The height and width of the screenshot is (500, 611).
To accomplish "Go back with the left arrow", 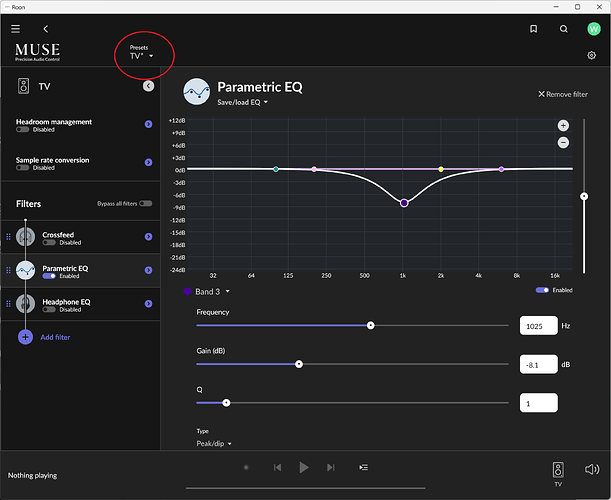I will tap(46, 29).
